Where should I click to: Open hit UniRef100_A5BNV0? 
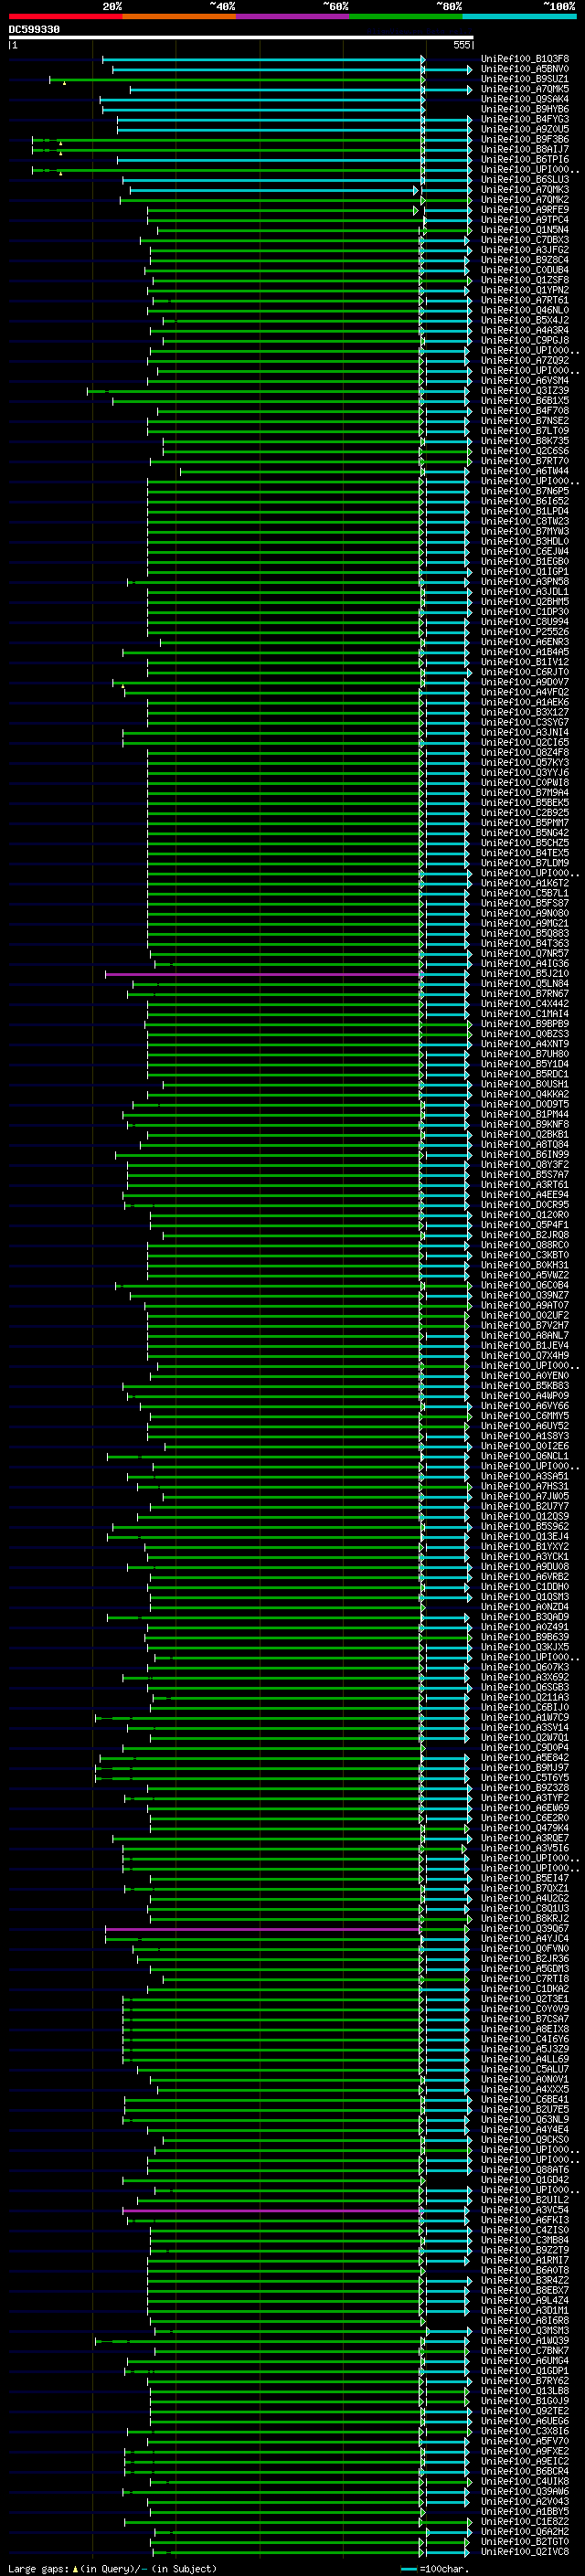(x=524, y=69)
